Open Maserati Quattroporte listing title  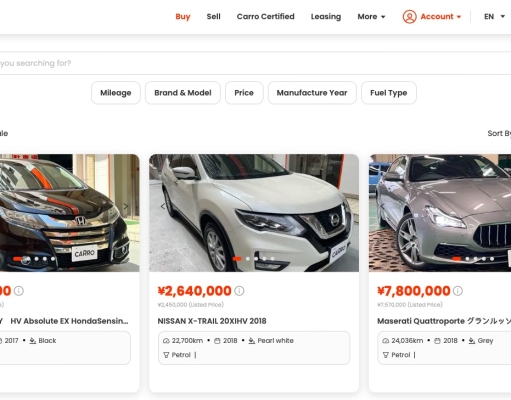click(x=444, y=321)
